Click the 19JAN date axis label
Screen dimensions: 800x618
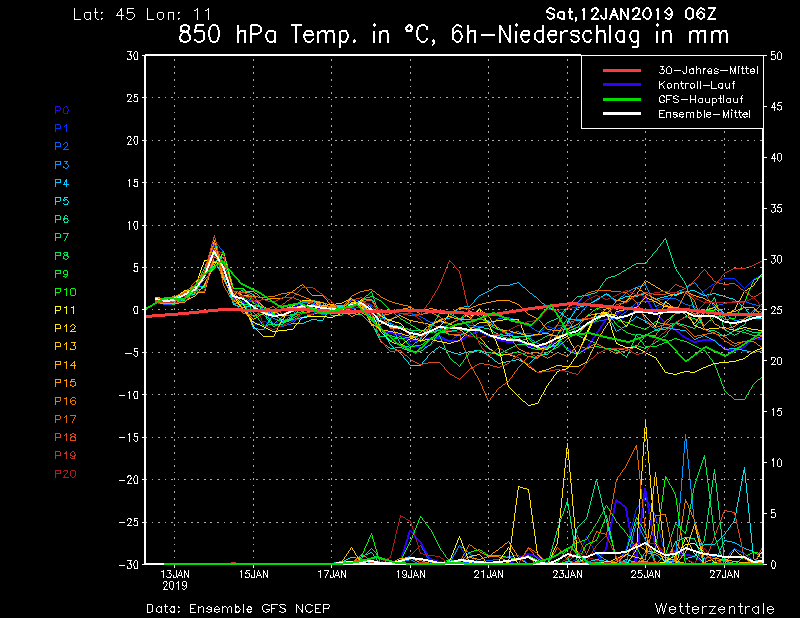tap(411, 574)
